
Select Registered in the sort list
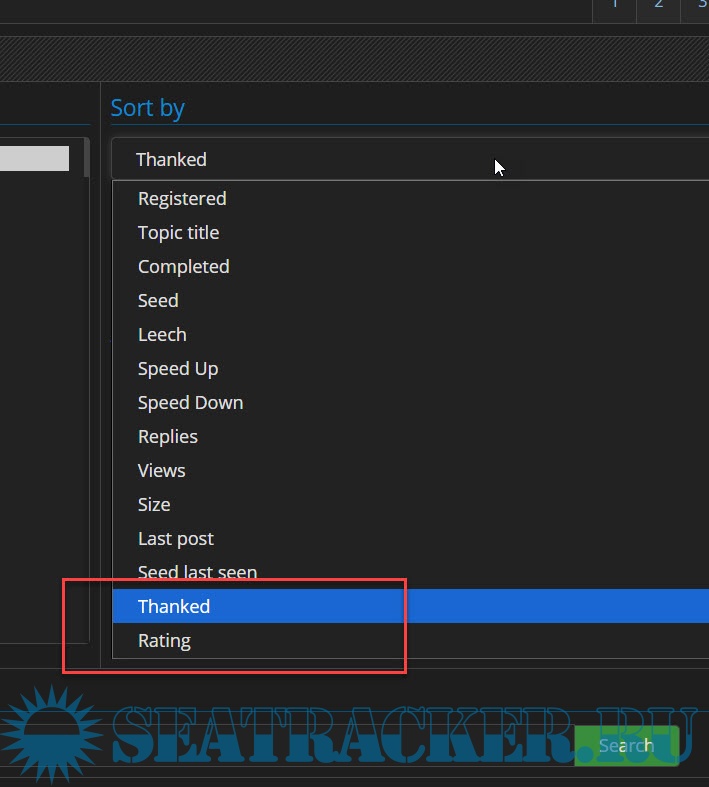(182, 199)
